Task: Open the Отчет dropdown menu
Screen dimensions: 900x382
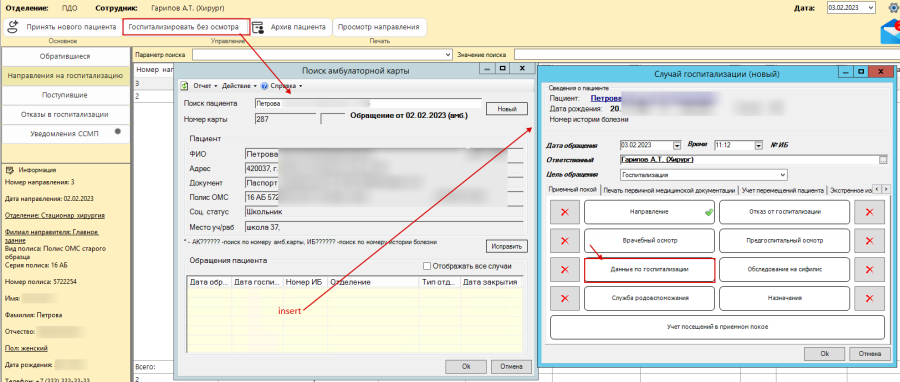Action: (205, 87)
